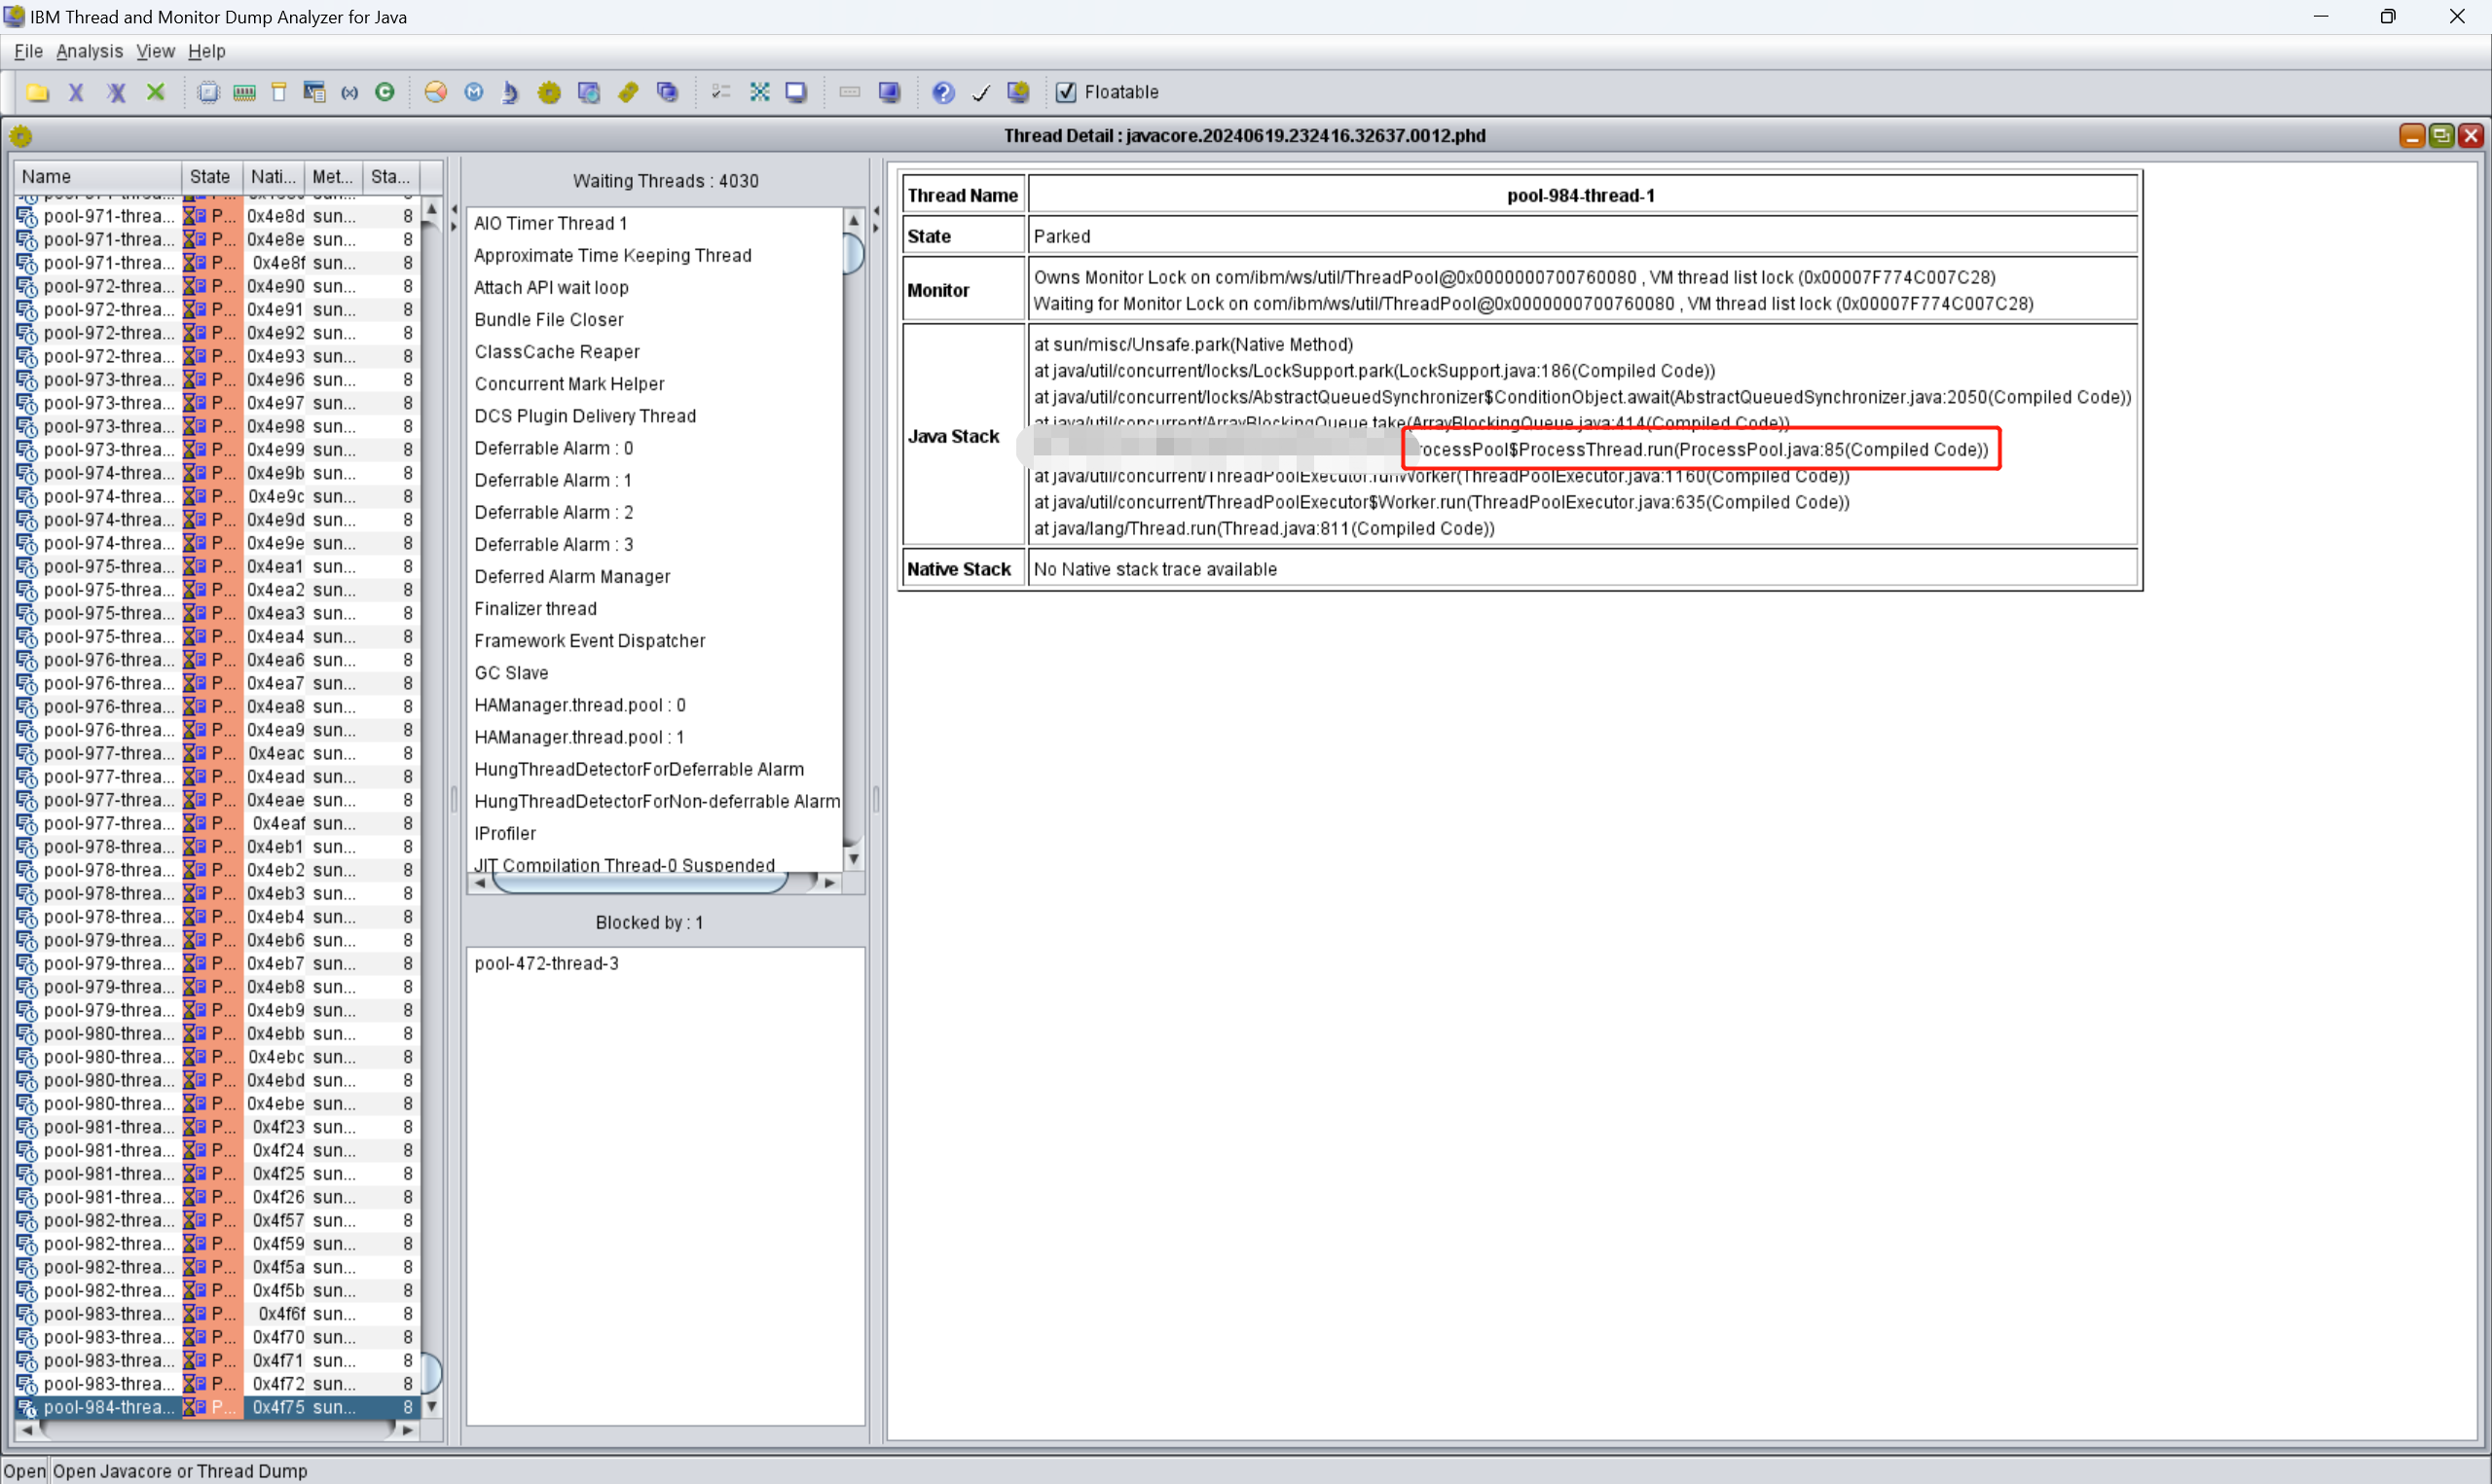Click the pie chart toolbar icon
The image size is (2492, 1484).
coord(435,92)
